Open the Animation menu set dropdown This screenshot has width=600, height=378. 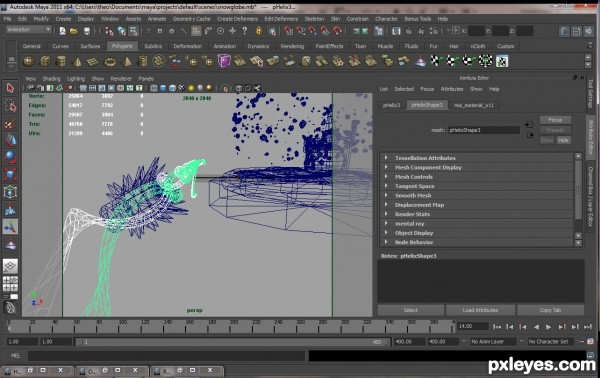coord(28,29)
